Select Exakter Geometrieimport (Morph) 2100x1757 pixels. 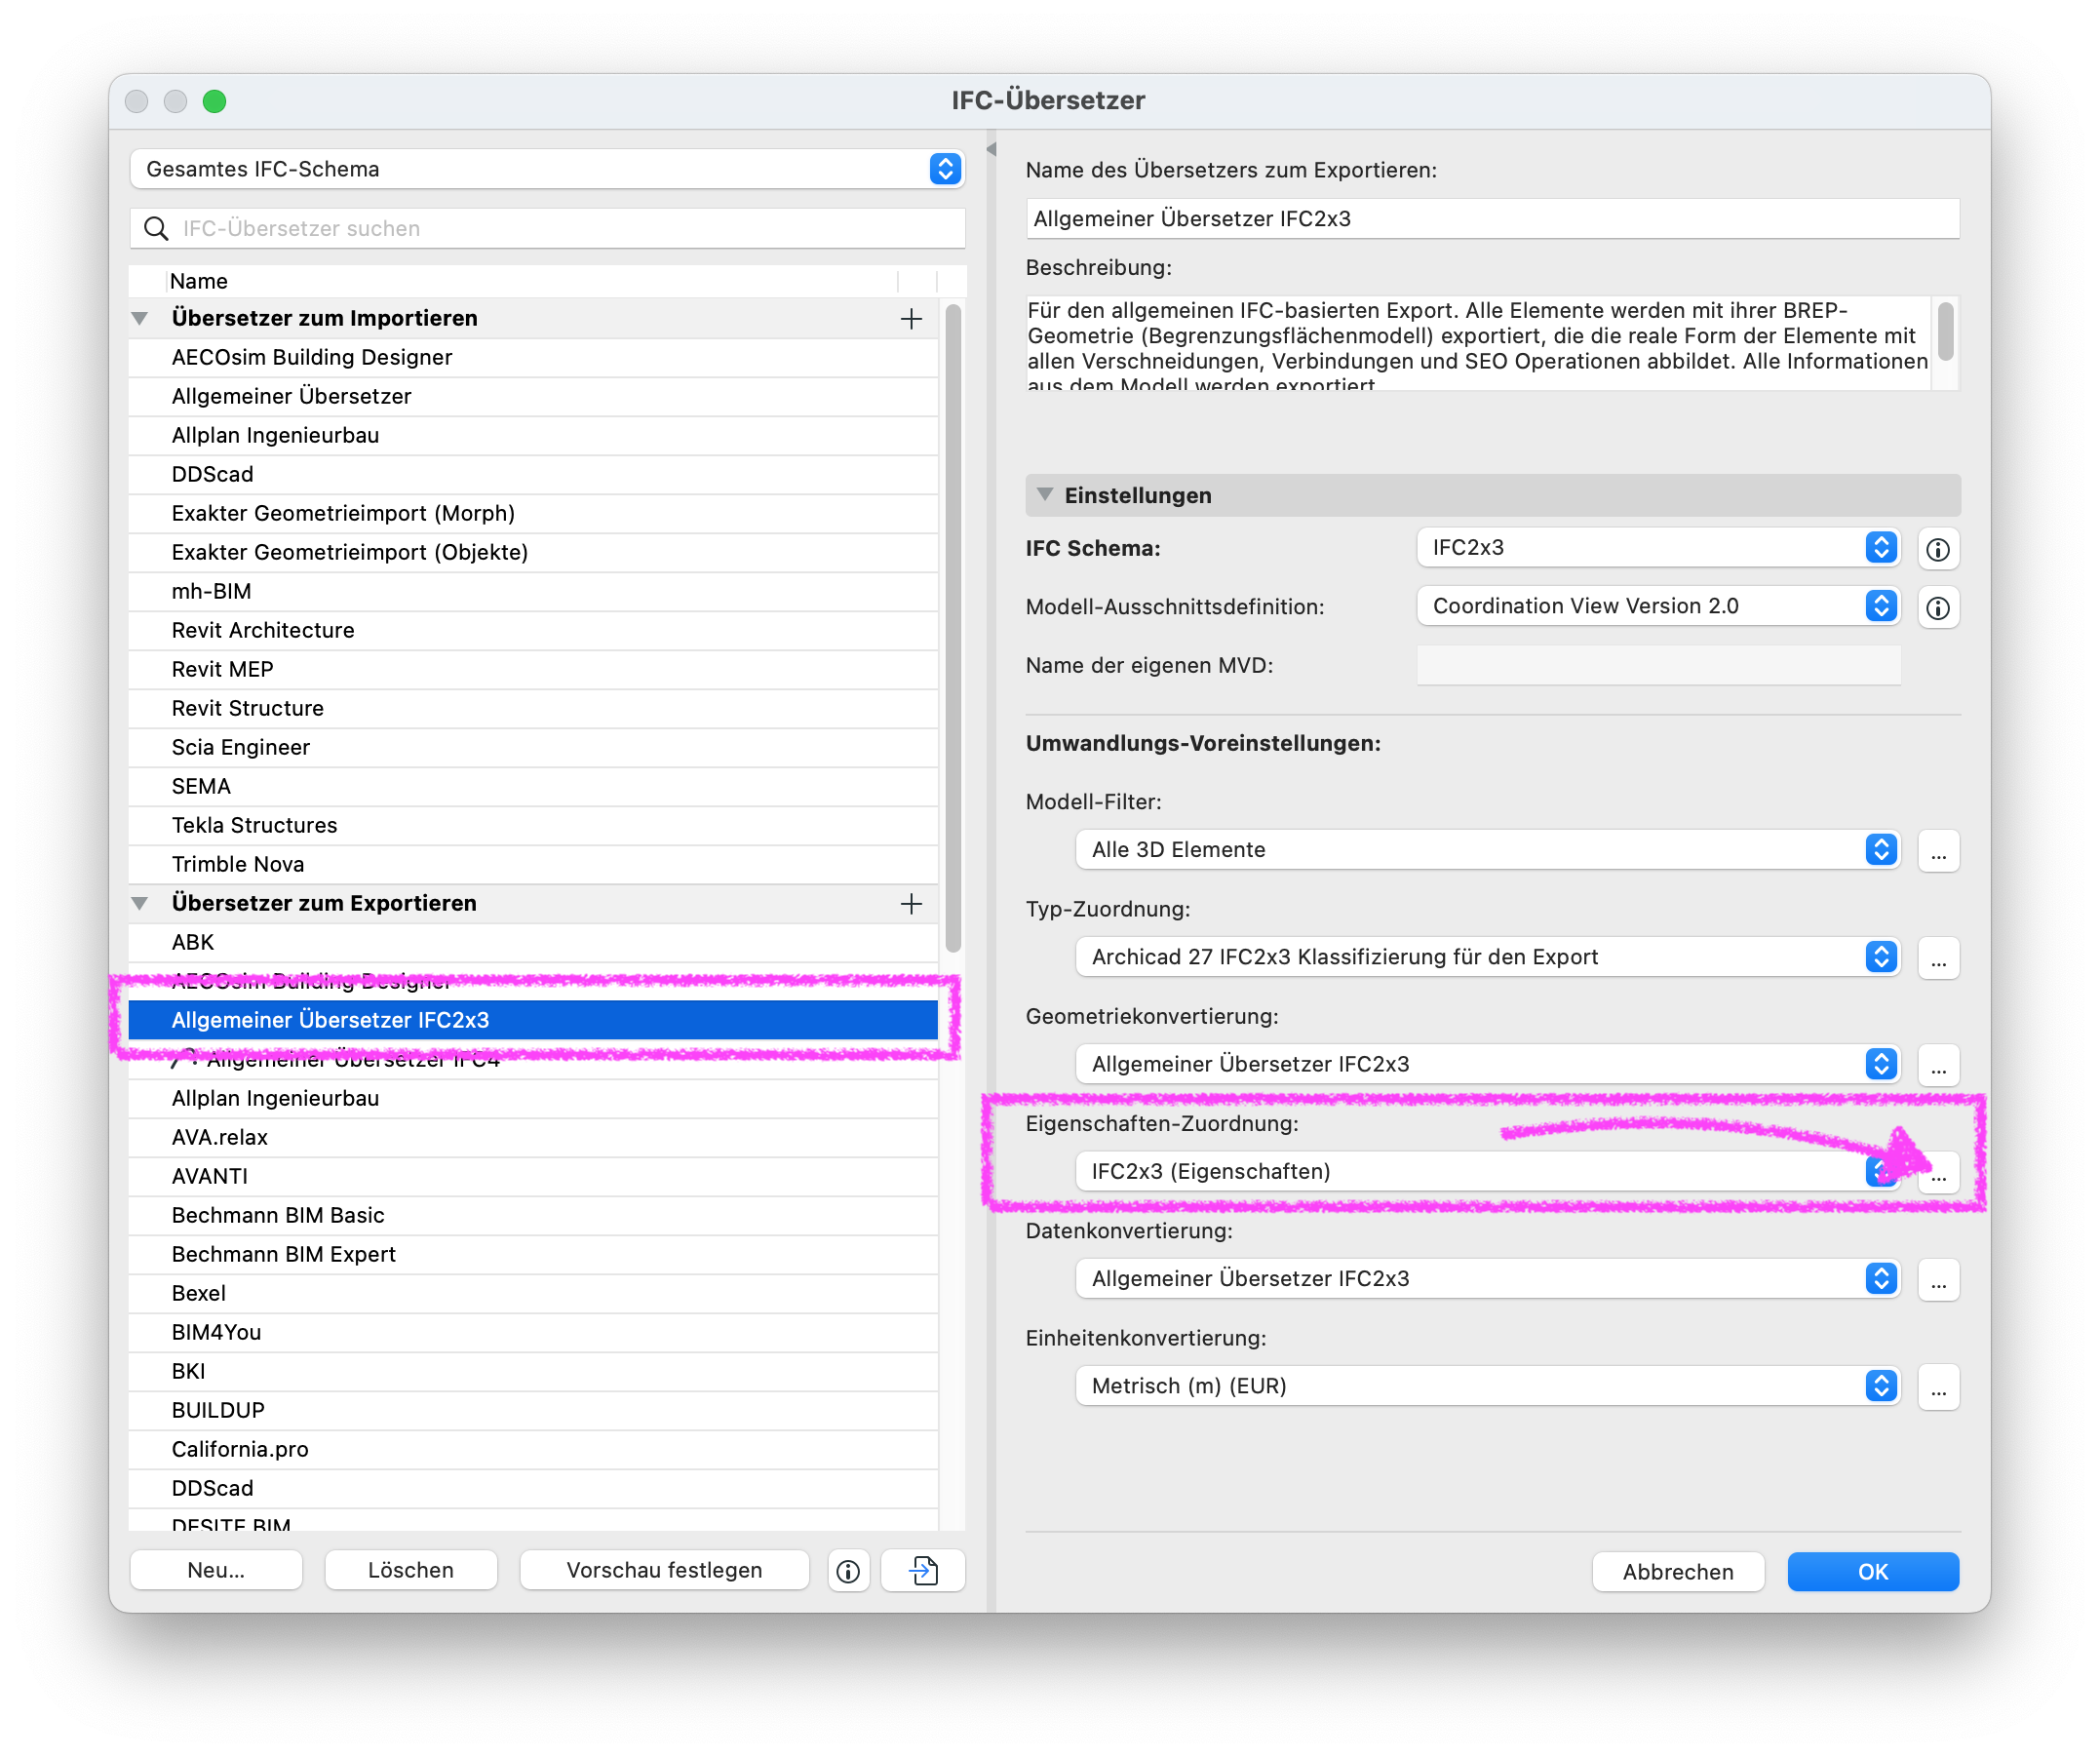[533, 514]
